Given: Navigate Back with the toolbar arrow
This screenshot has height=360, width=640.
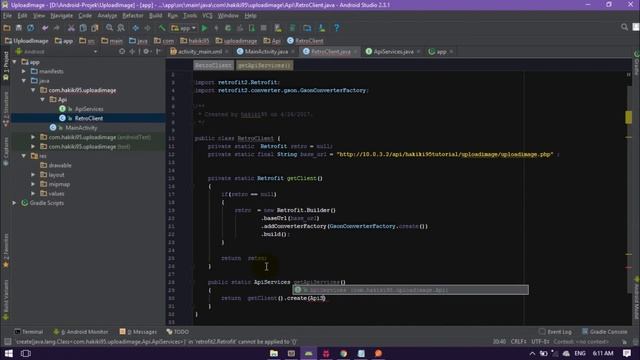Looking at the screenshot, I should (136, 28).
